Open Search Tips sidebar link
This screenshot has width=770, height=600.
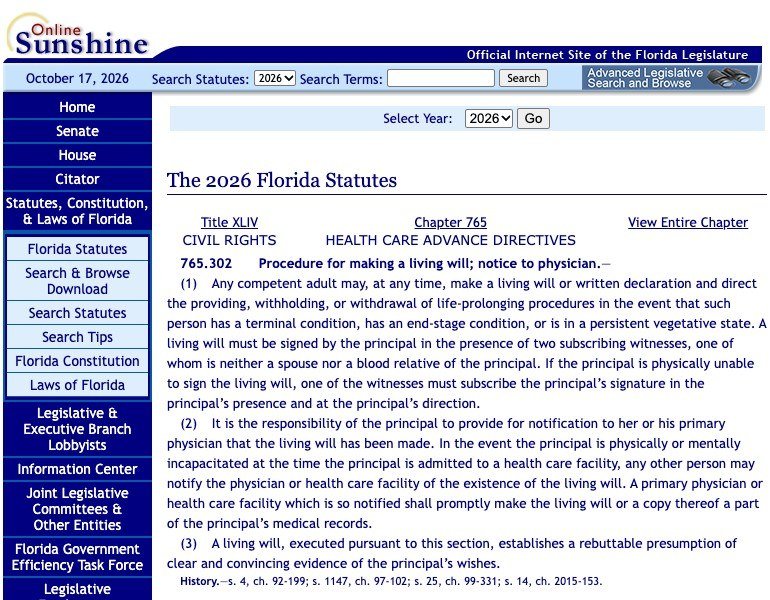[77, 337]
